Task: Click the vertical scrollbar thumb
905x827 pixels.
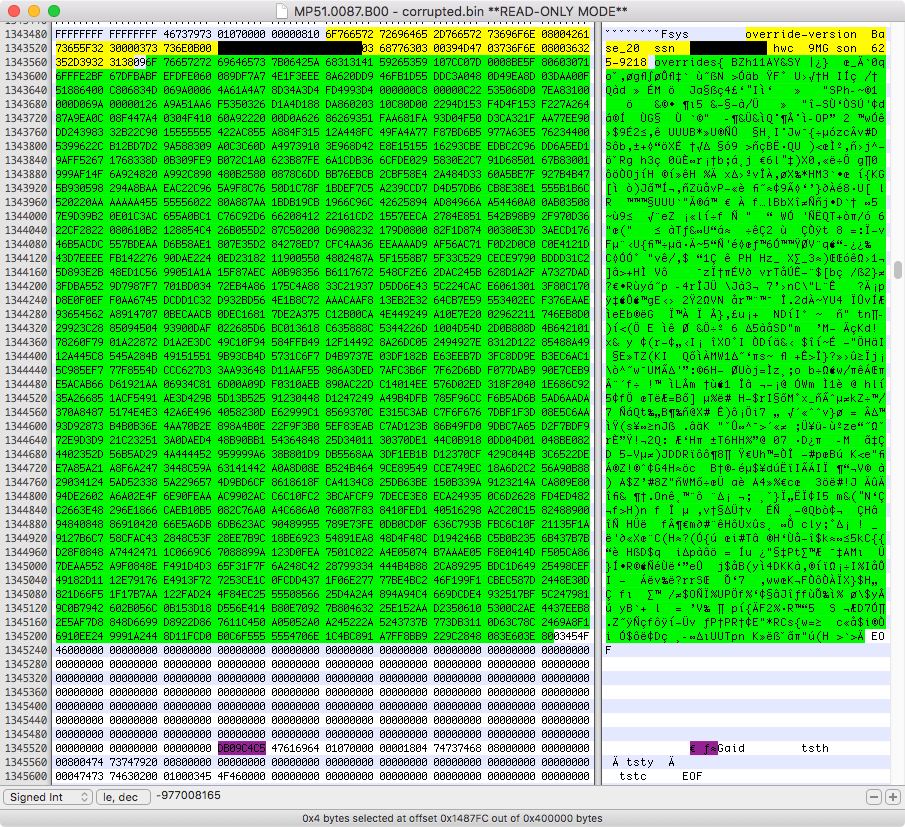Action: [897, 270]
